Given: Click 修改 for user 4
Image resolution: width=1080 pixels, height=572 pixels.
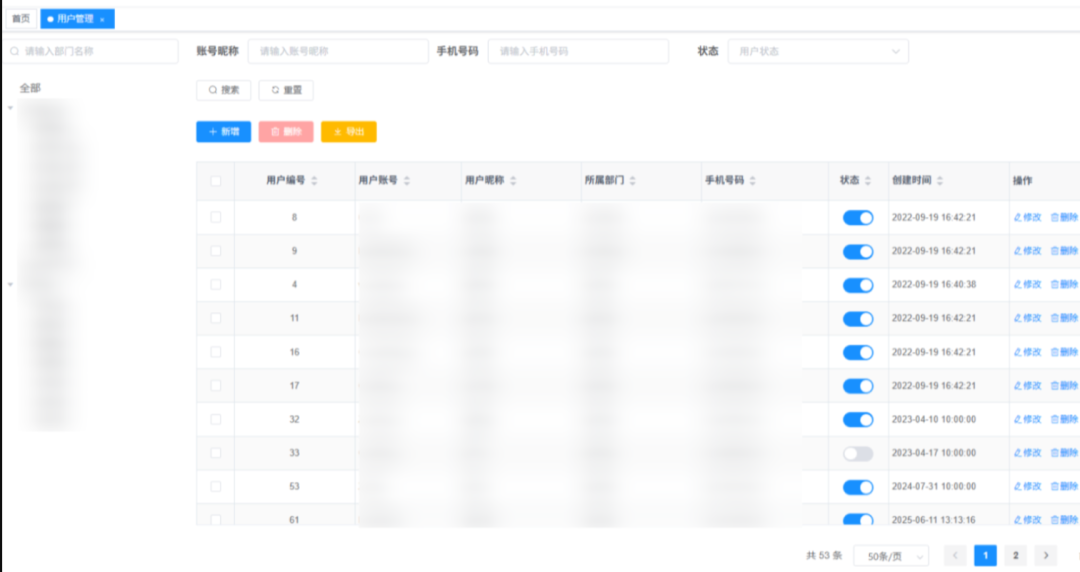Looking at the screenshot, I should pyautogui.click(x=1028, y=285).
